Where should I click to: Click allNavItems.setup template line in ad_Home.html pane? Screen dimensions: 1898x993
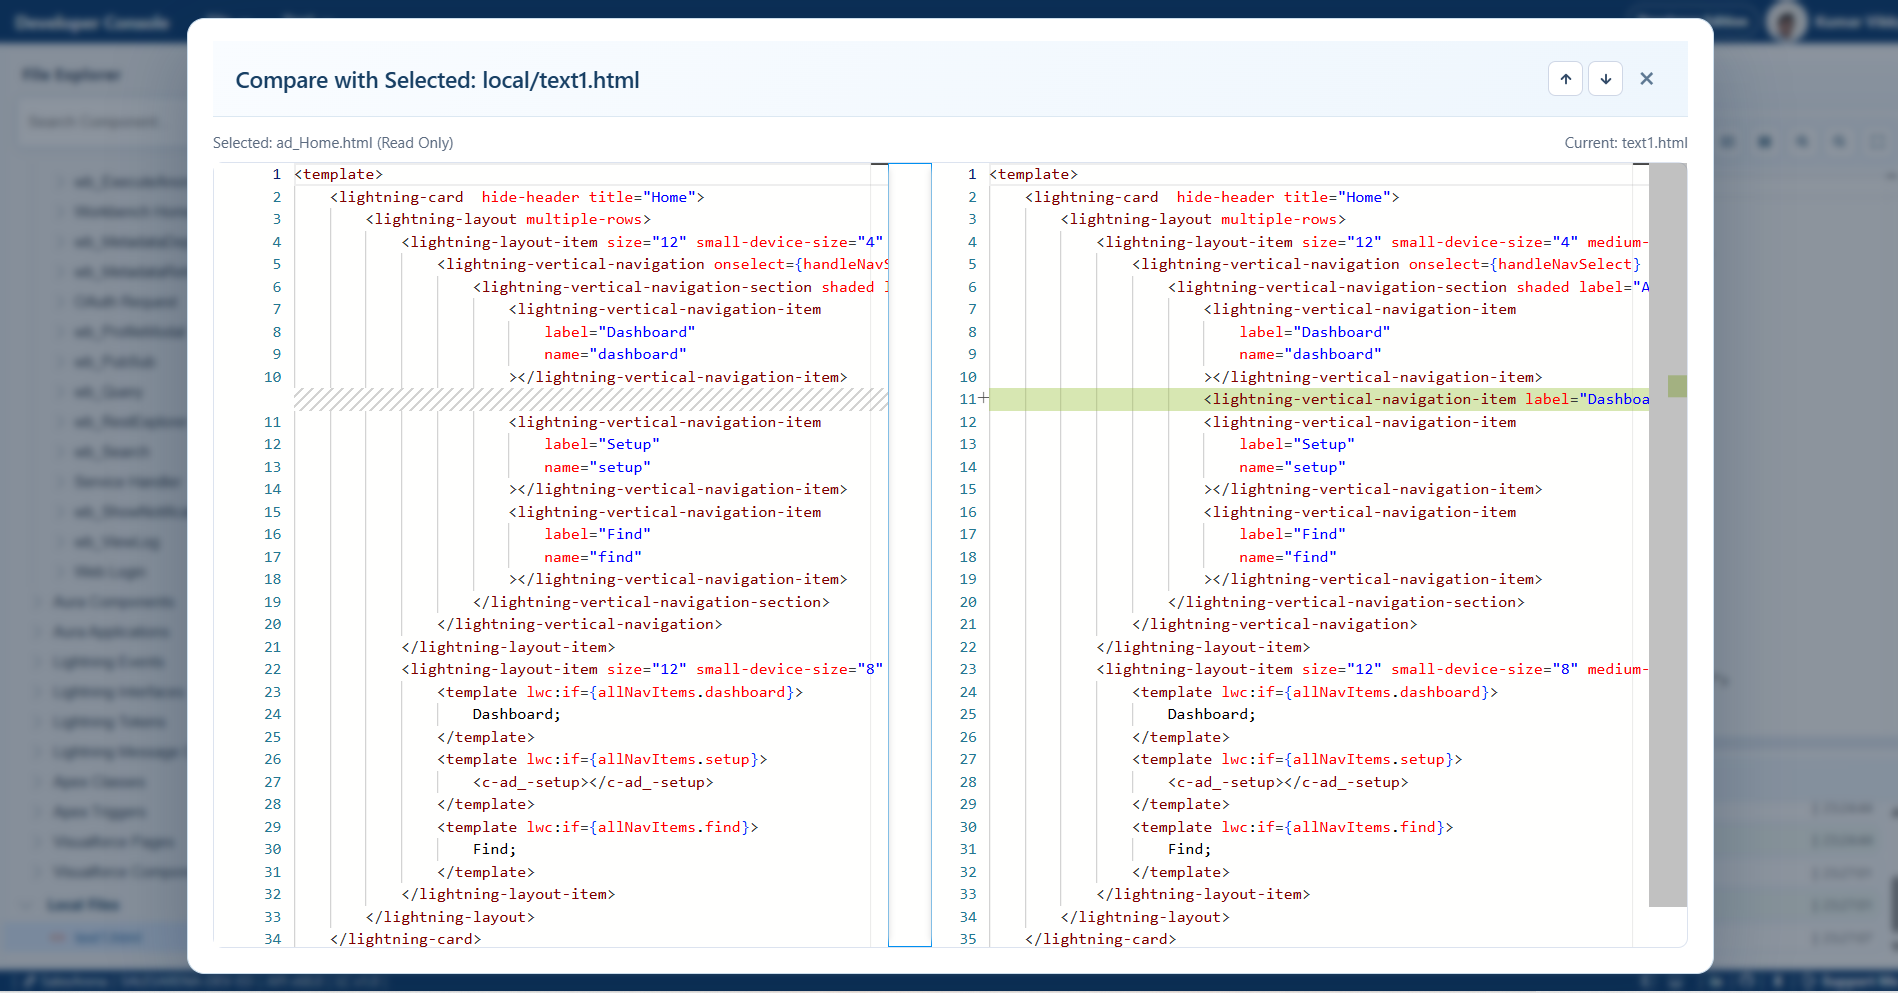point(602,759)
